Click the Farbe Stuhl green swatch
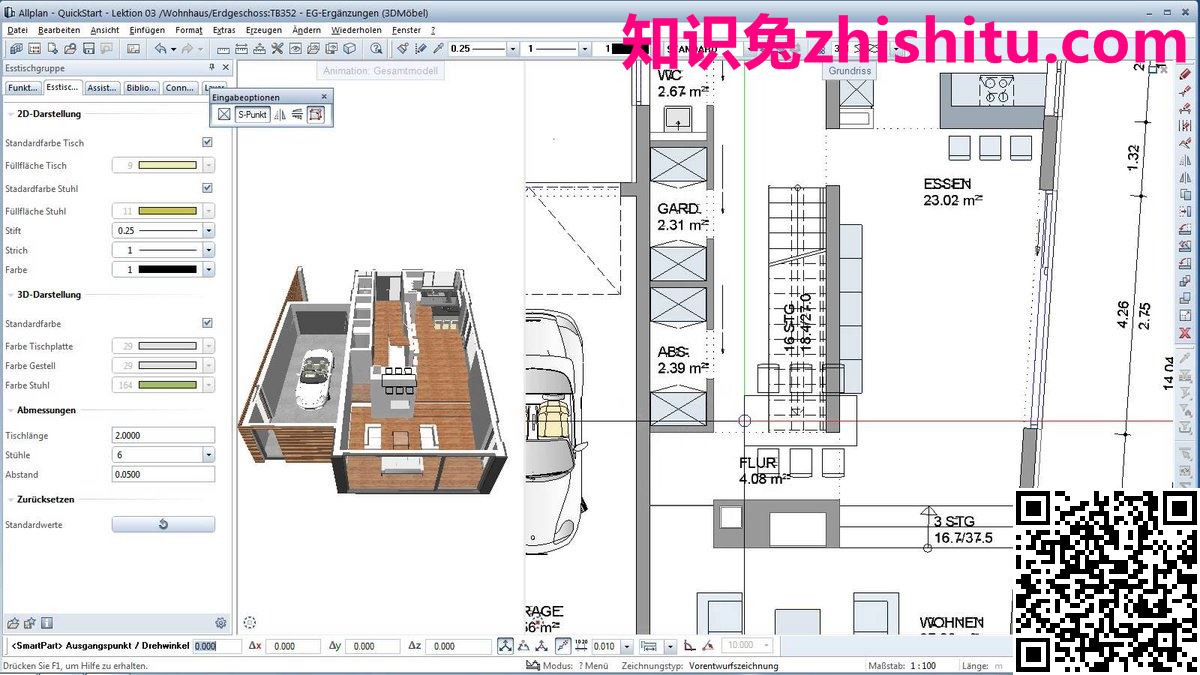This screenshot has height=675, width=1200. 167,385
